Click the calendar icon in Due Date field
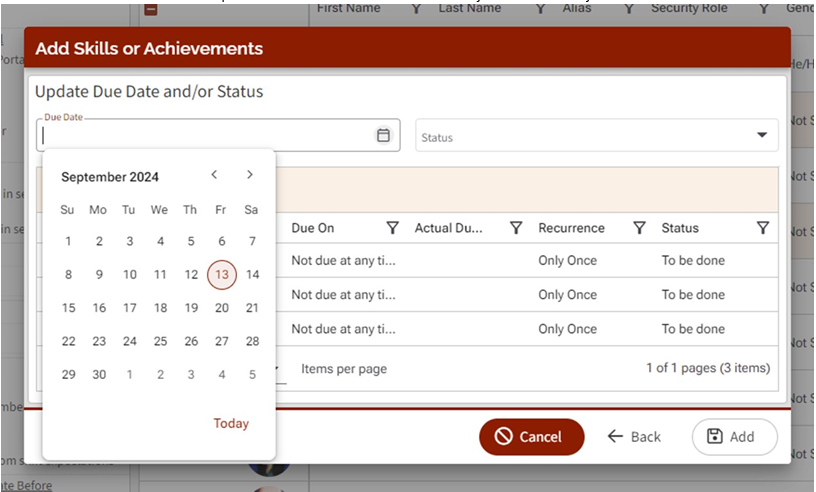 coord(383,136)
